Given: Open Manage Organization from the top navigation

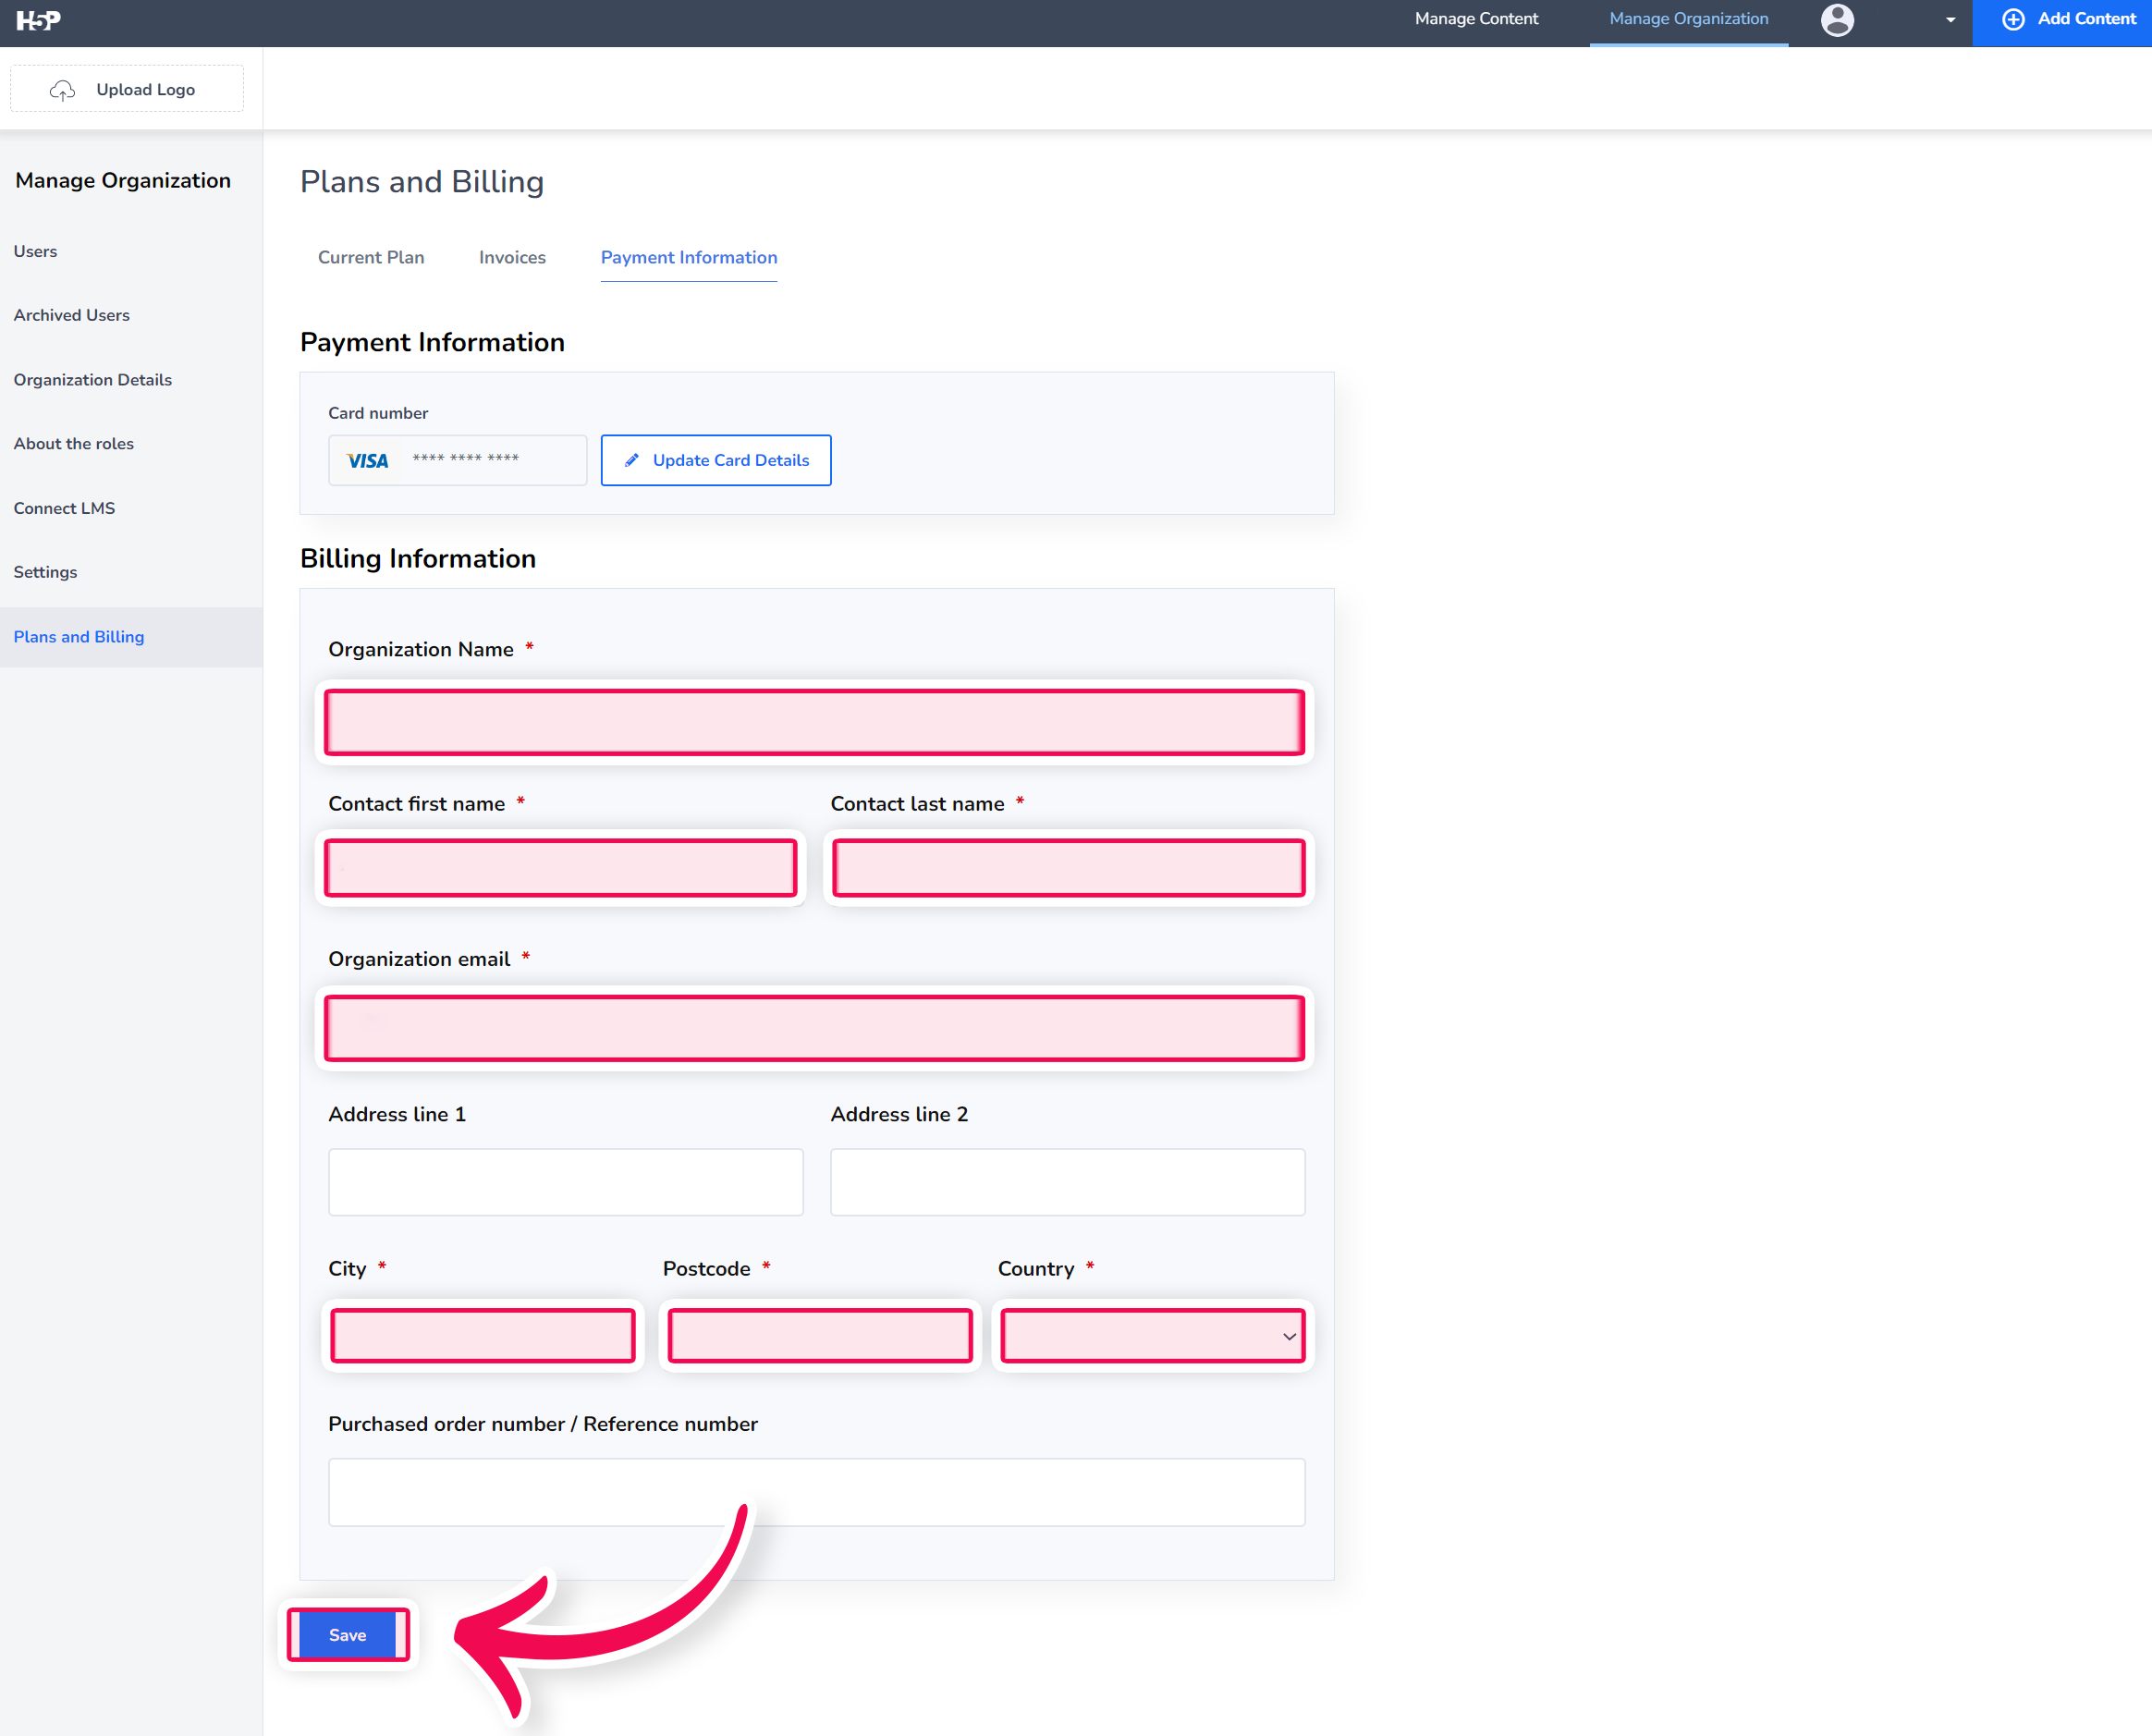Looking at the screenshot, I should click(x=1688, y=18).
